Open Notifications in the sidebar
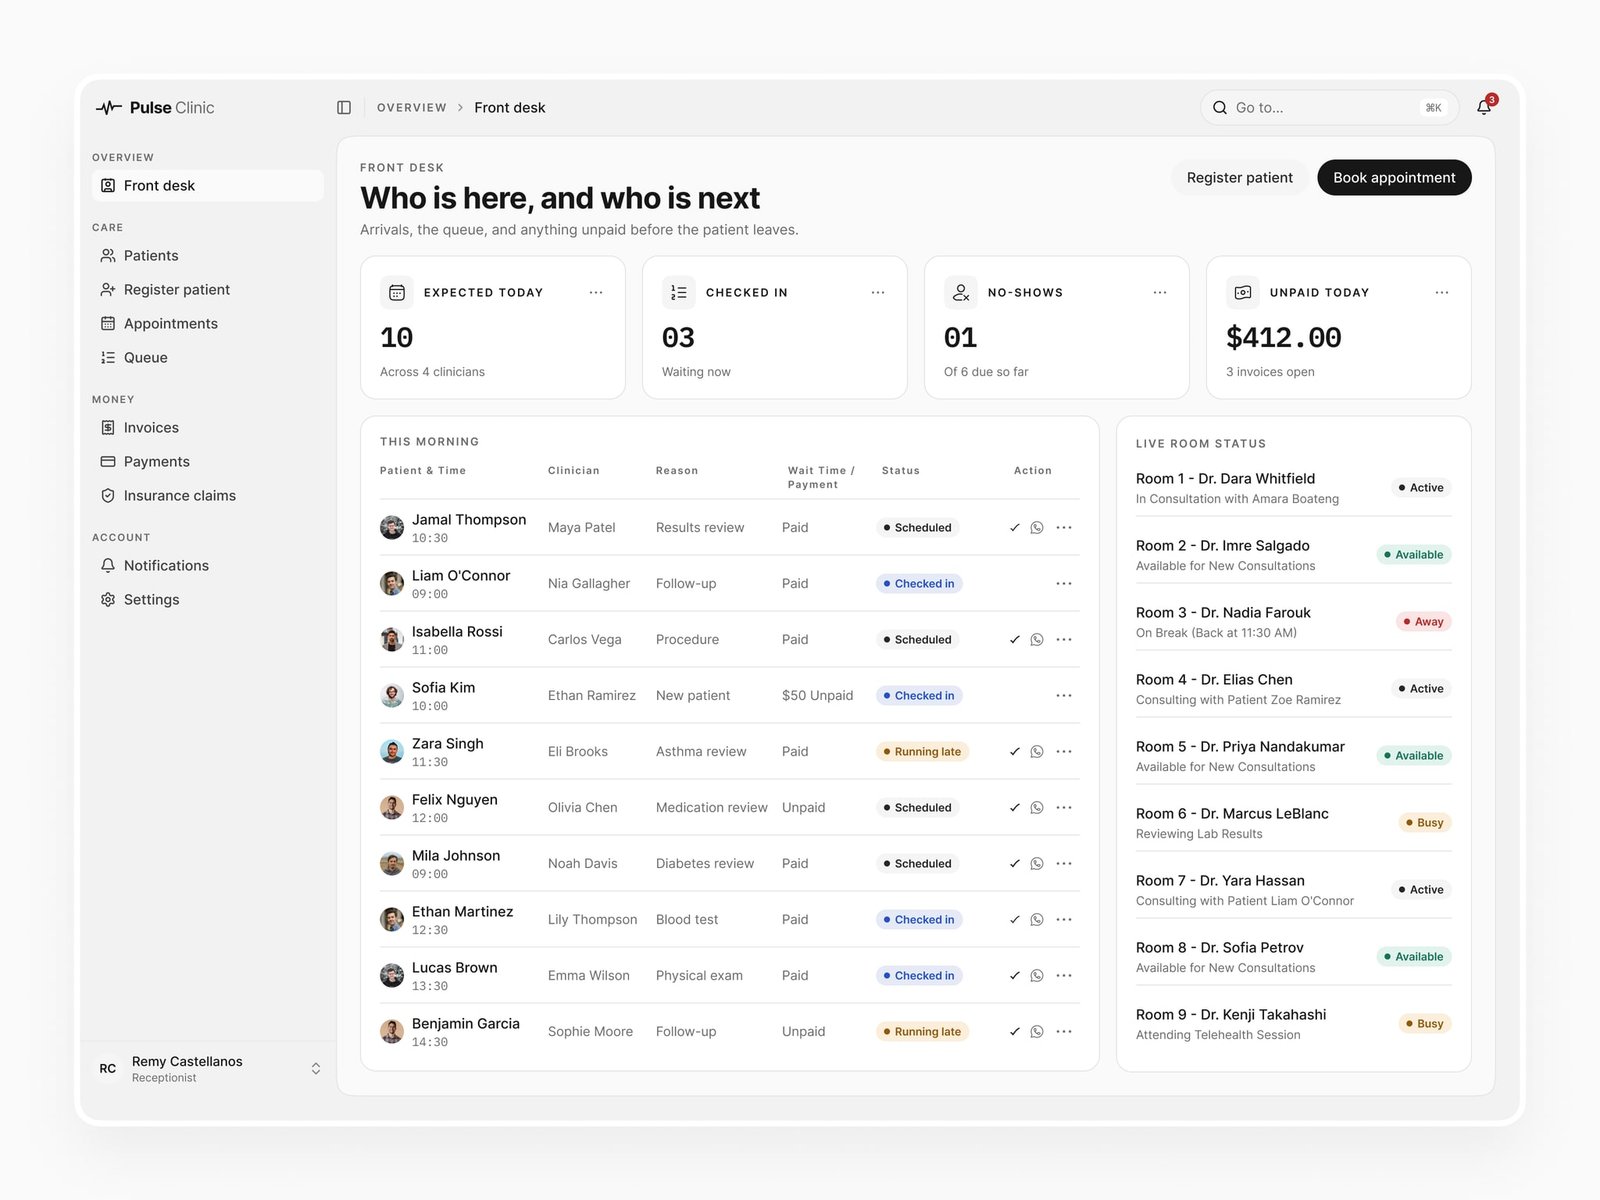1600x1200 pixels. pyautogui.click(x=208, y=565)
